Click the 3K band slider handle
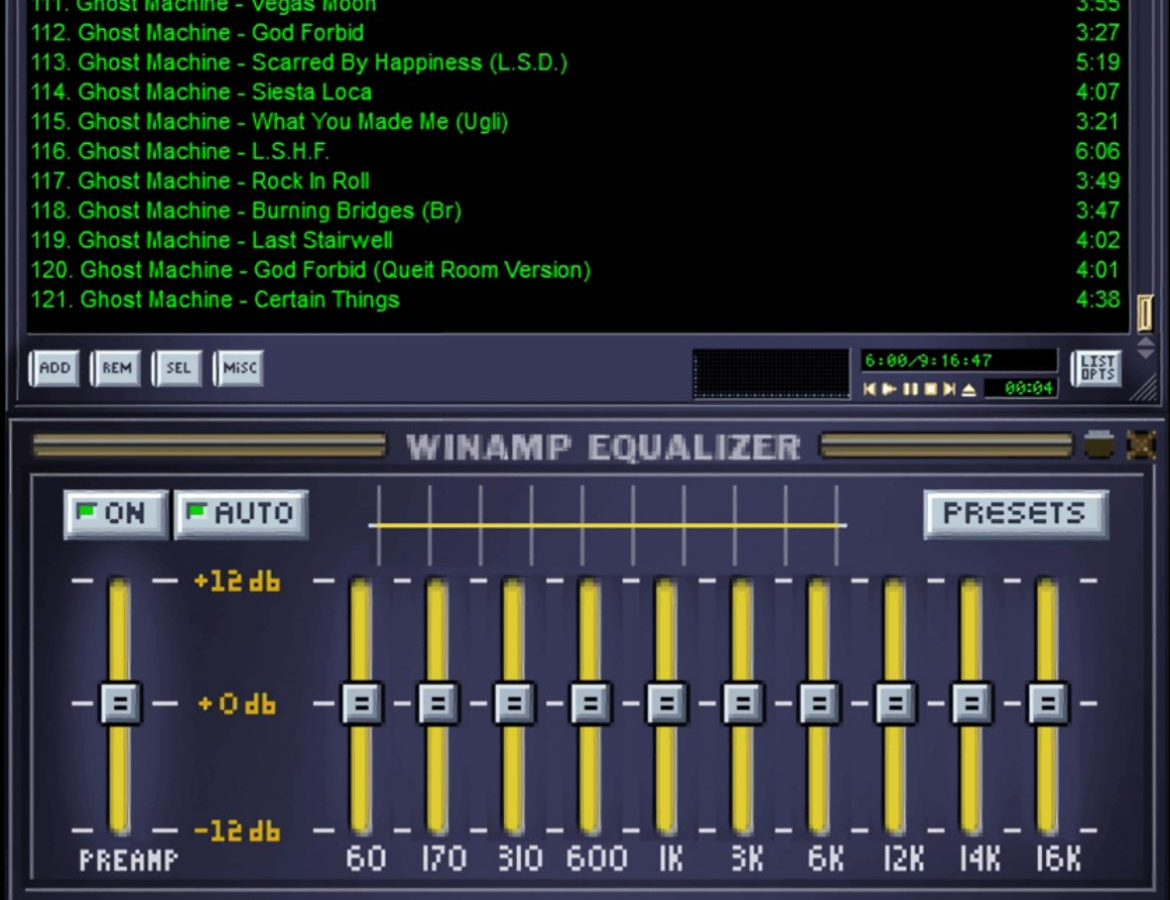 point(742,702)
